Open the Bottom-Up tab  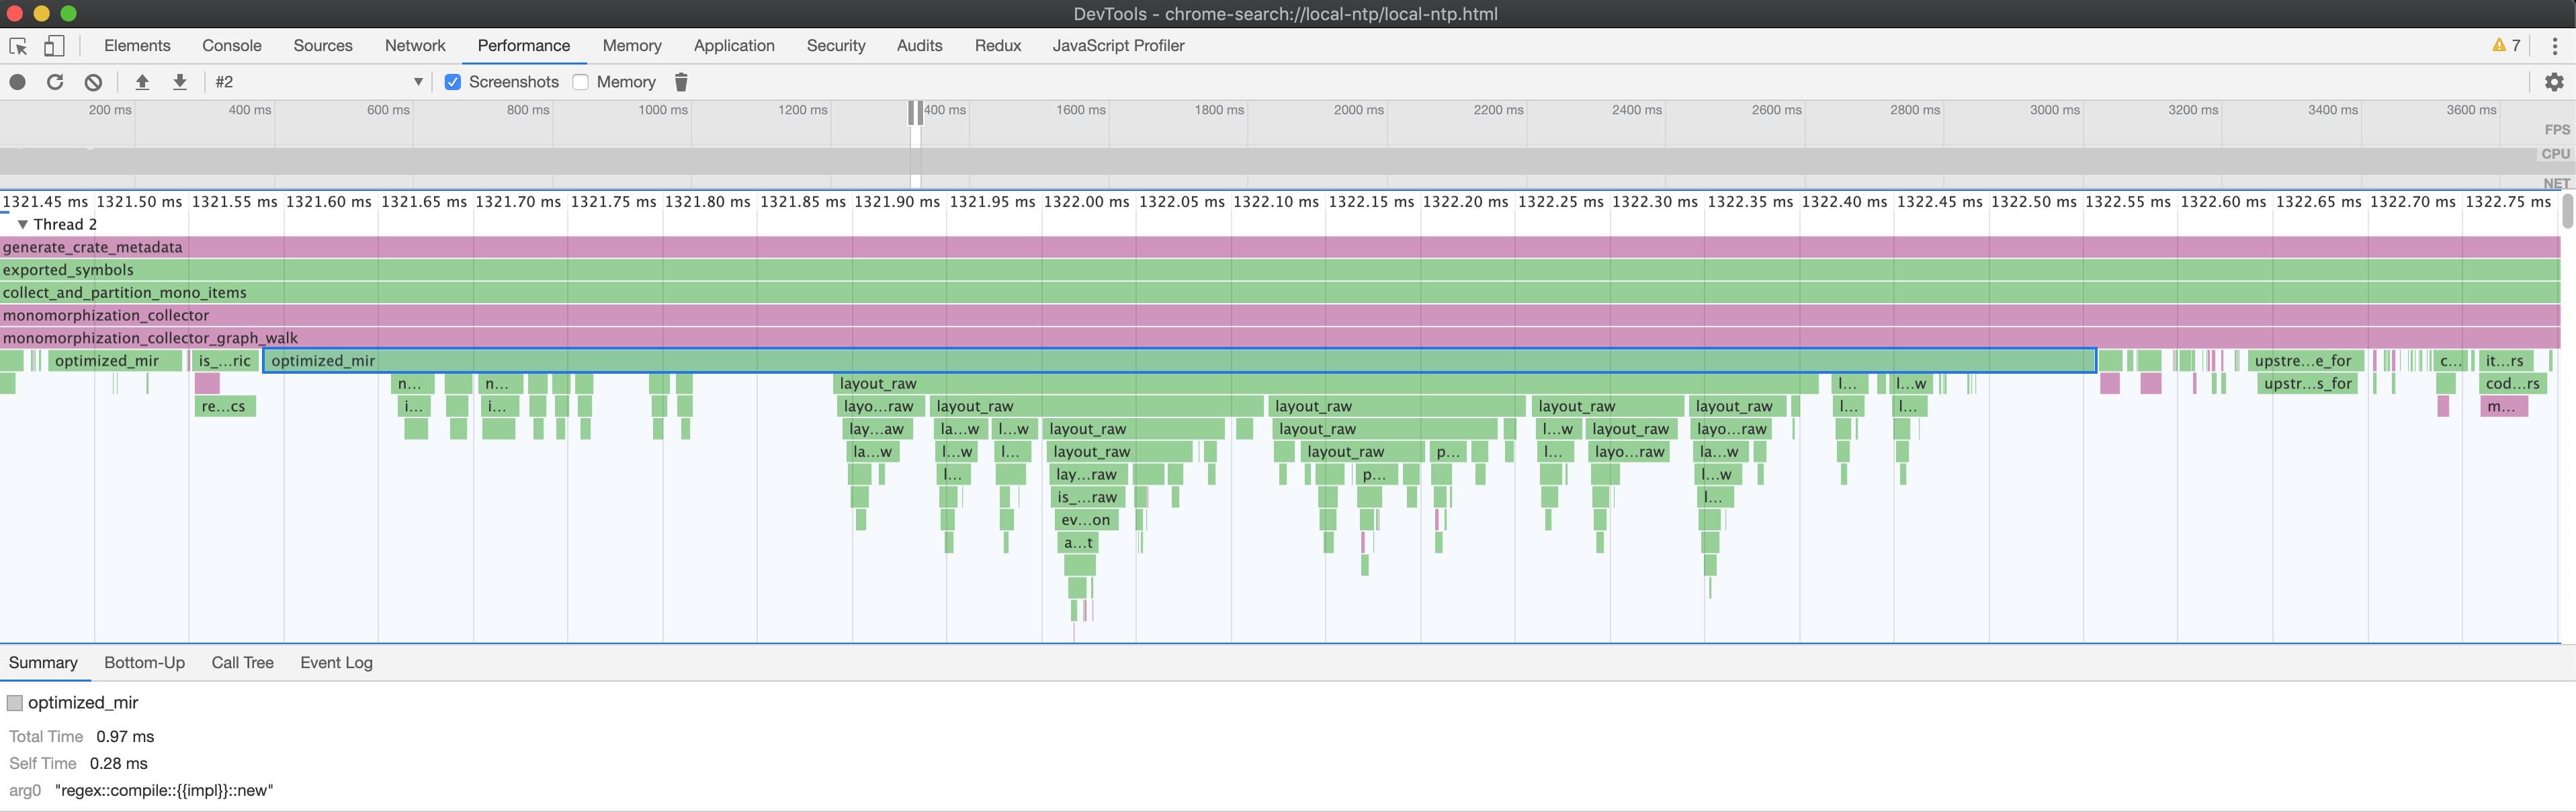pyautogui.click(x=144, y=663)
